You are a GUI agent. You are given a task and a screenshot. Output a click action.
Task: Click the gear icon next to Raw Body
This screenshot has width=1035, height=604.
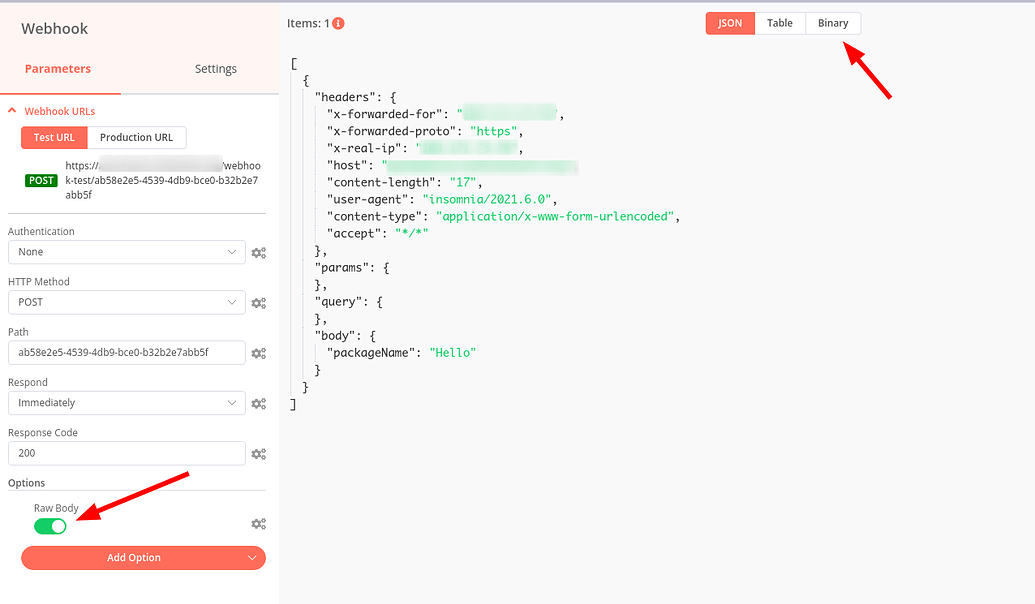point(258,523)
